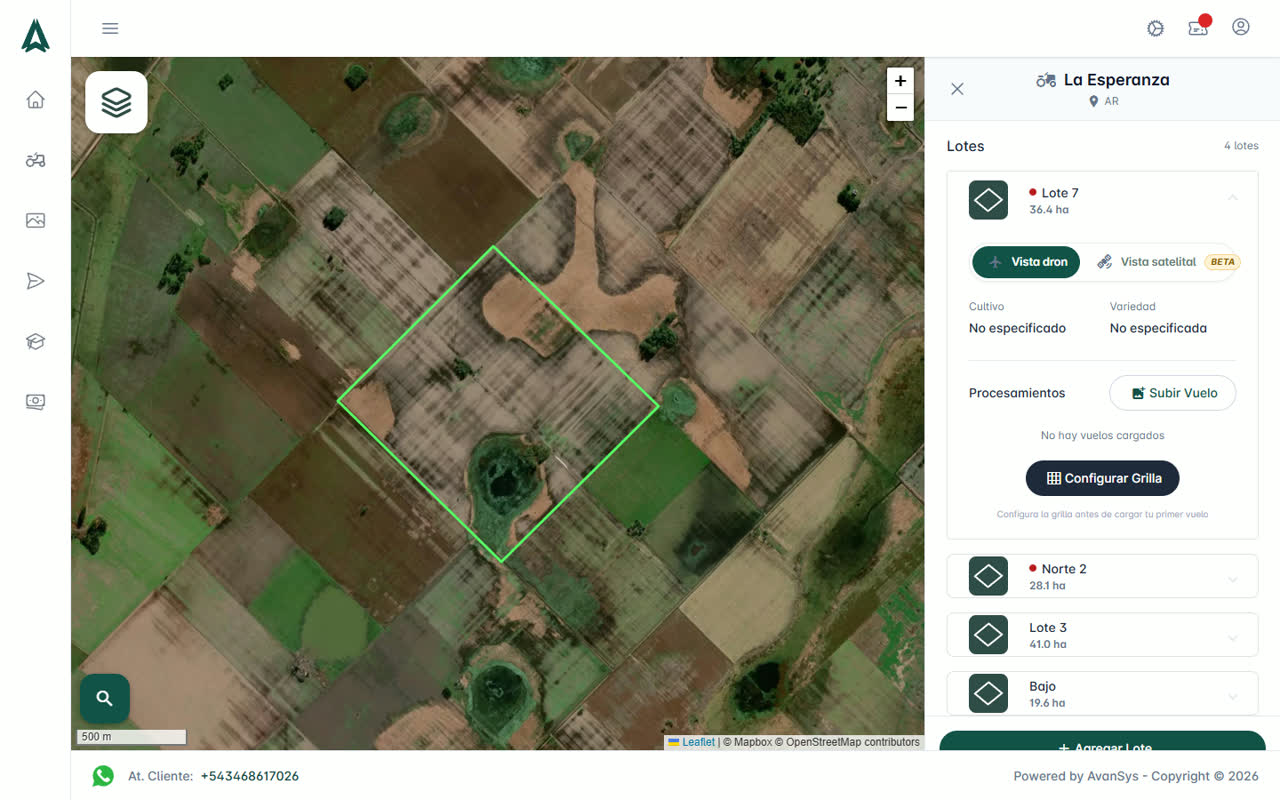
Task: Open the user profile icon
Action: (1241, 27)
